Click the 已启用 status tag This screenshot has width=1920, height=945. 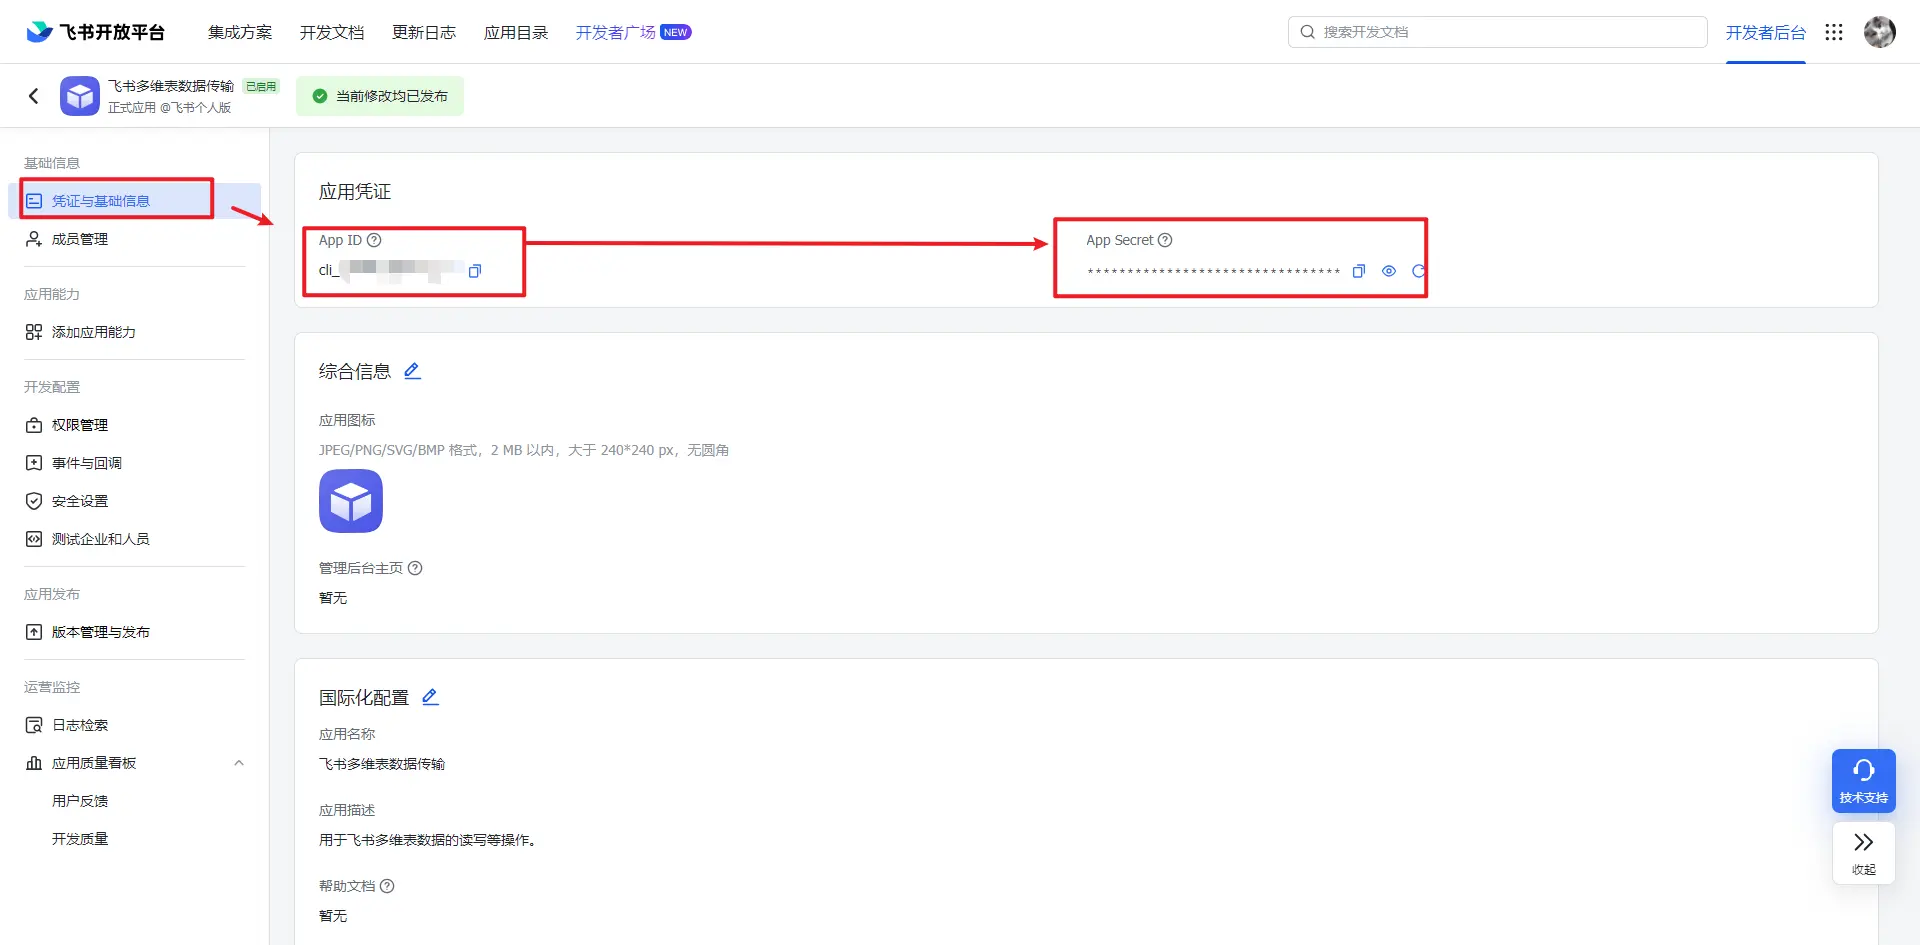[261, 87]
